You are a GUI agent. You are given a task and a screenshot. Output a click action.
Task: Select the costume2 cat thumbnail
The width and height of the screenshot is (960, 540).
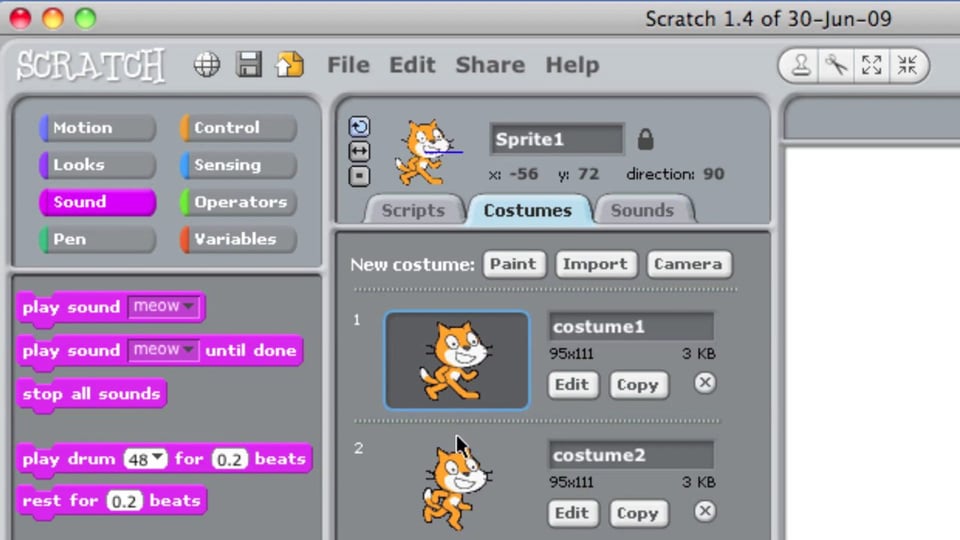pos(457,487)
